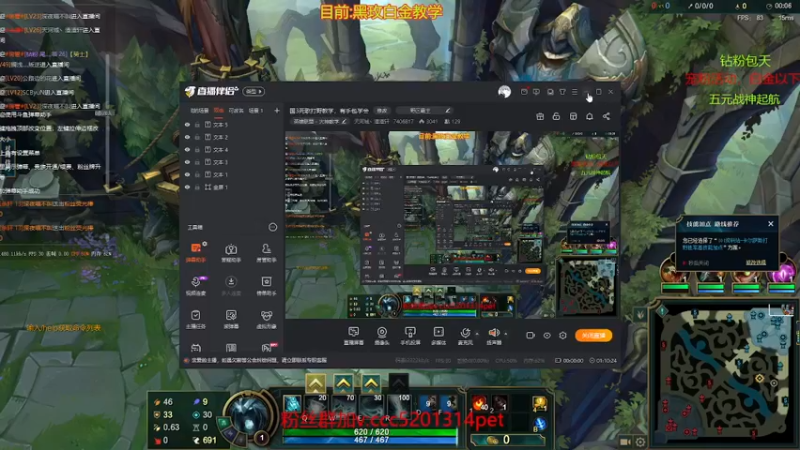Share the stream with share icon
This screenshot has width=800, height=450.
click(x=606, y=116)
